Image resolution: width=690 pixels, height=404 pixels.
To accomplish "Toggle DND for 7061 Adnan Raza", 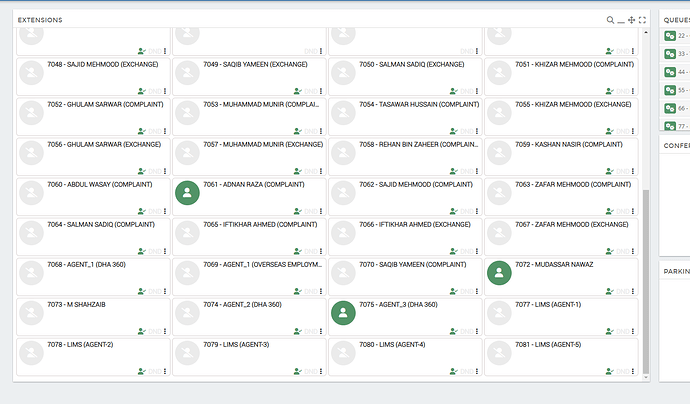I will point(311,211).
